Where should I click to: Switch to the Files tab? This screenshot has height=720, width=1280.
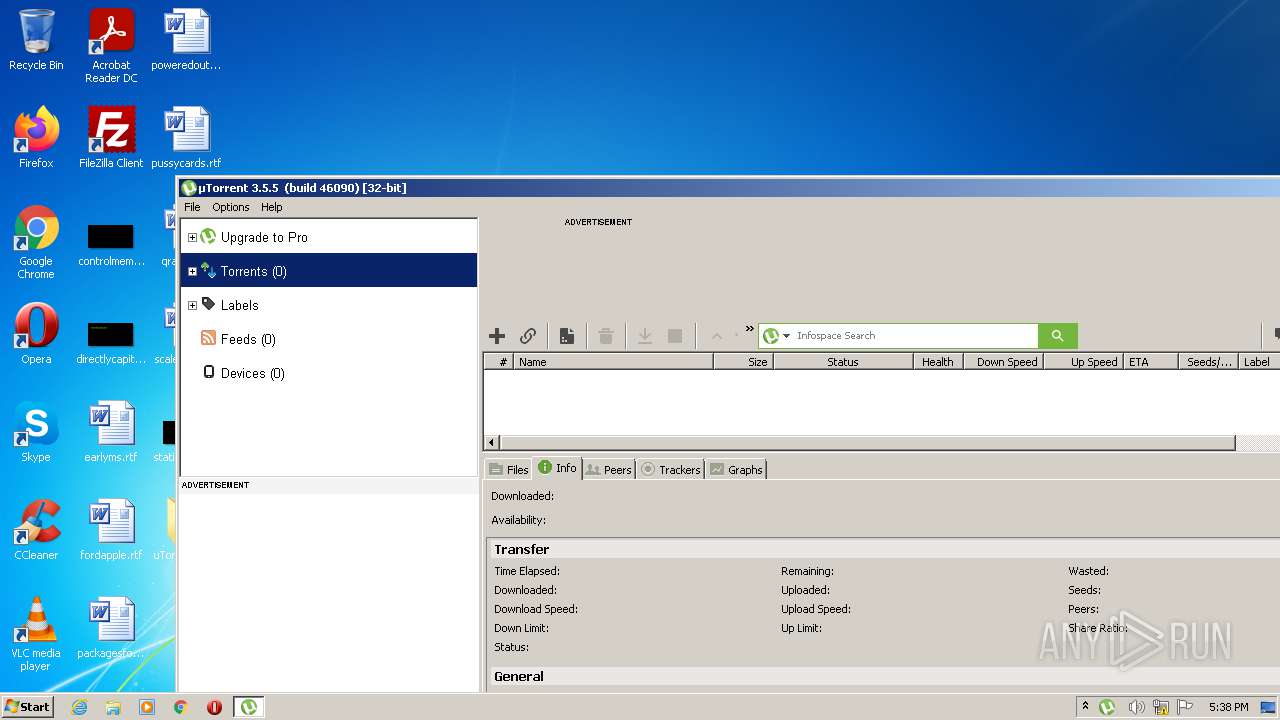(508, 470)
